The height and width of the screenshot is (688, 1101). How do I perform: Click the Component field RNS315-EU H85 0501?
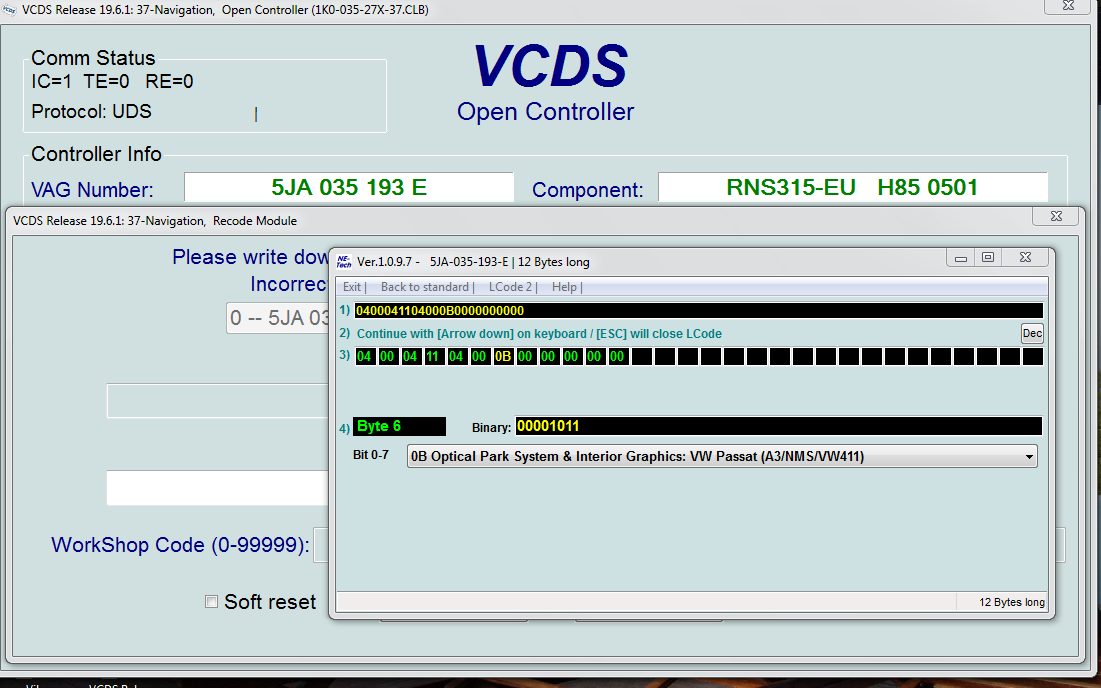[852, 187]
